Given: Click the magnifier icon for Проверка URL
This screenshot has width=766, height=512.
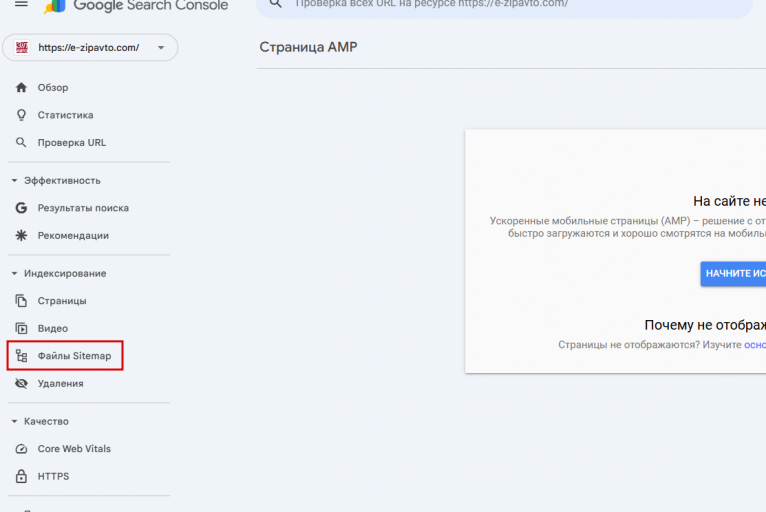Looking at the screenshot, I should [x=21, y=142].
